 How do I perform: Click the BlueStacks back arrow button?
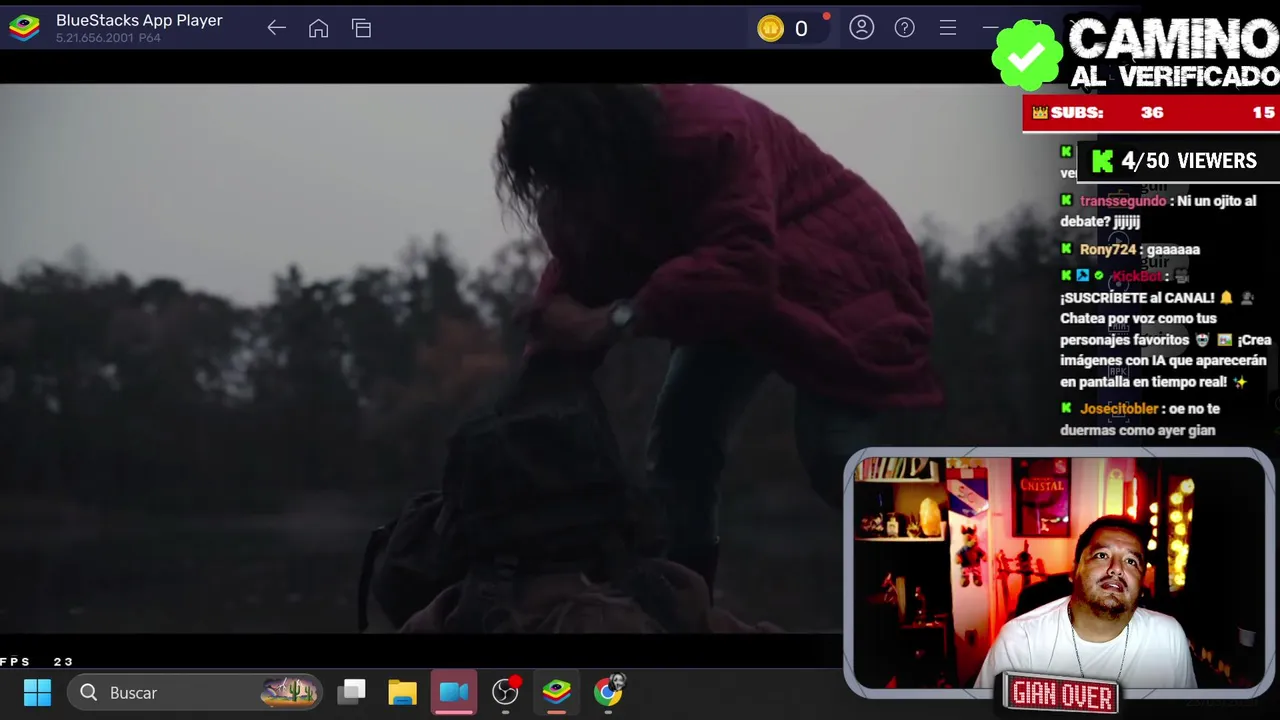pyautogui.click(x=277, y=28)
